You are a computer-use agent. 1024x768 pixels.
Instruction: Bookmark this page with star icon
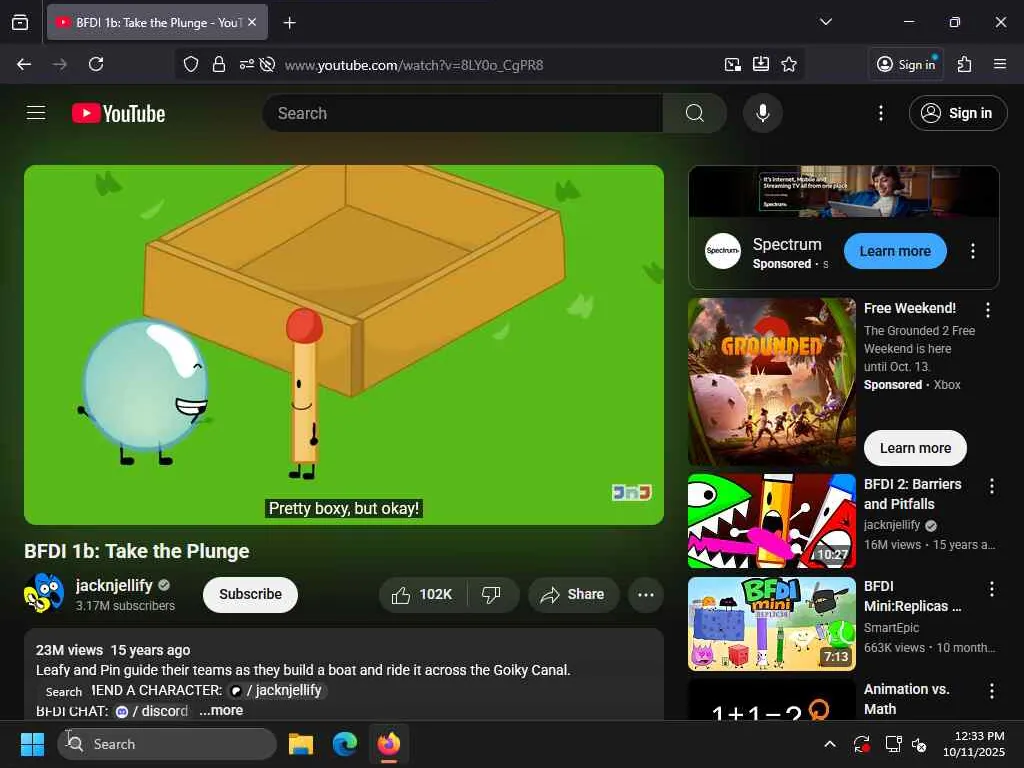(x=789, y=64)
